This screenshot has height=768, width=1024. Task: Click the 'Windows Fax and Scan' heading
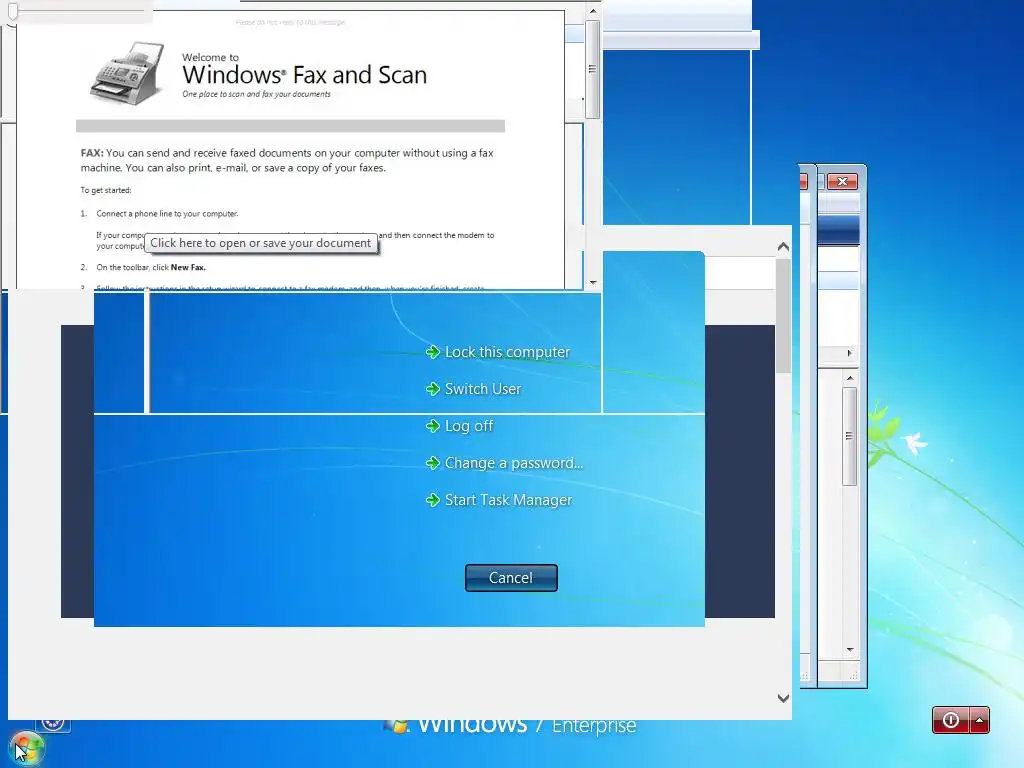pos(304,75)
